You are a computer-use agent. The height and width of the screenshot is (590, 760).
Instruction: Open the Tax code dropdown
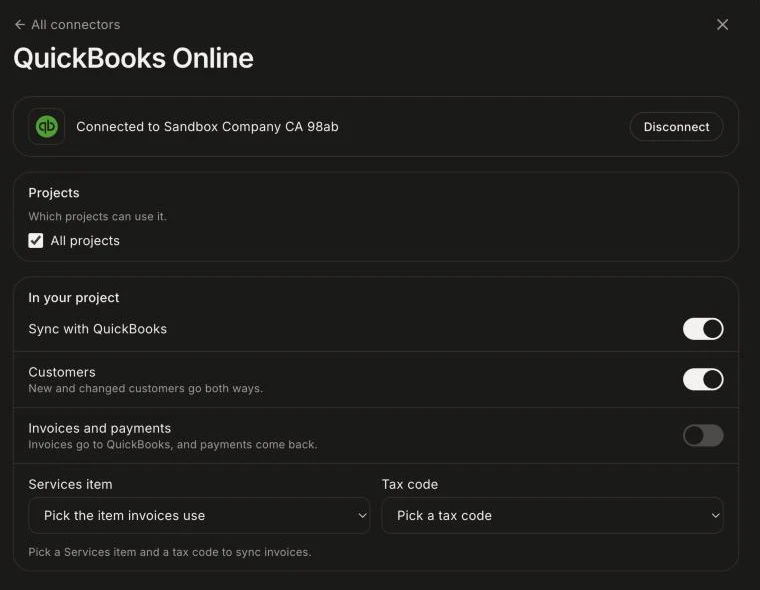(552, 515)
